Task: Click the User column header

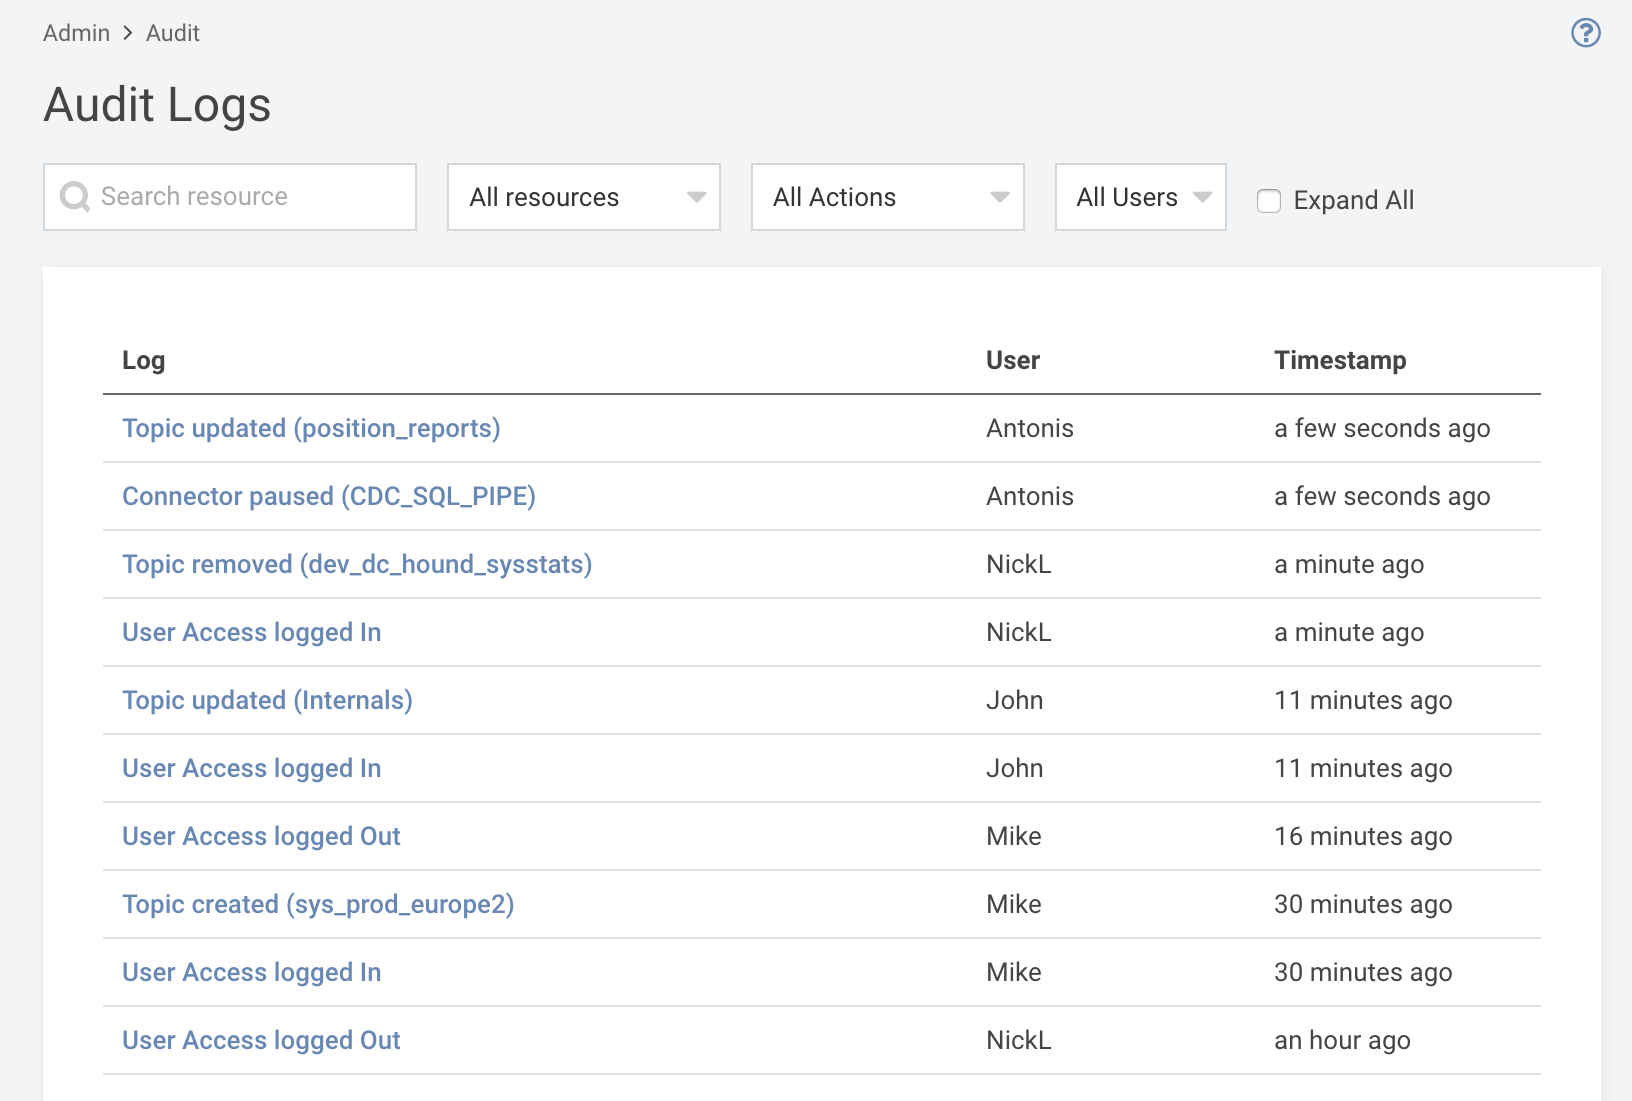Action: (x=1013, y=360)
